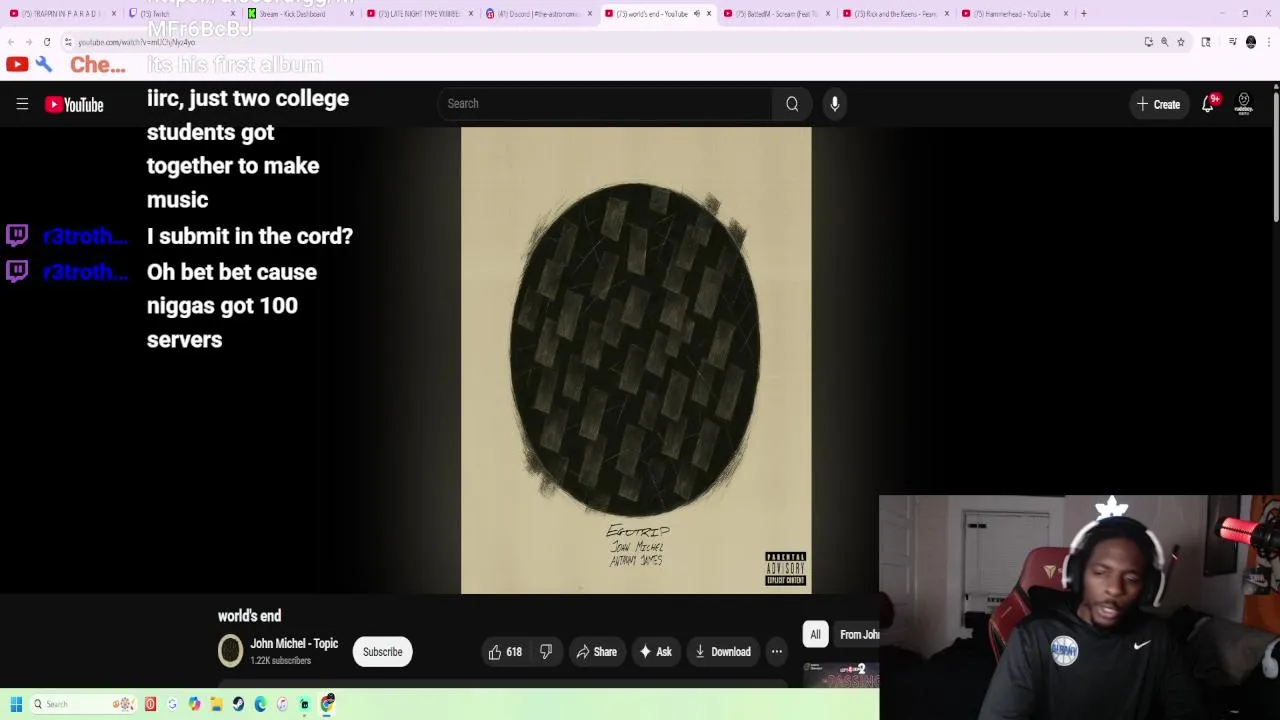The height and width of the screenshot is (720, 1280).
Task: Start voice search with the microphone
Action: point(835,104)
